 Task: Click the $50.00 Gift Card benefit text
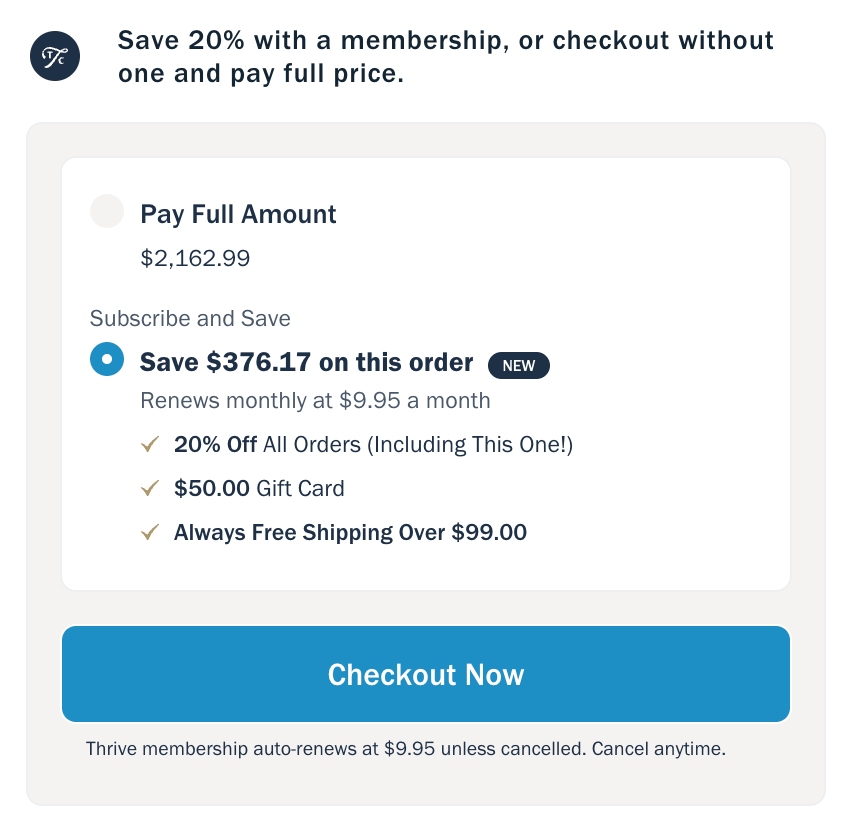(259, 488)
